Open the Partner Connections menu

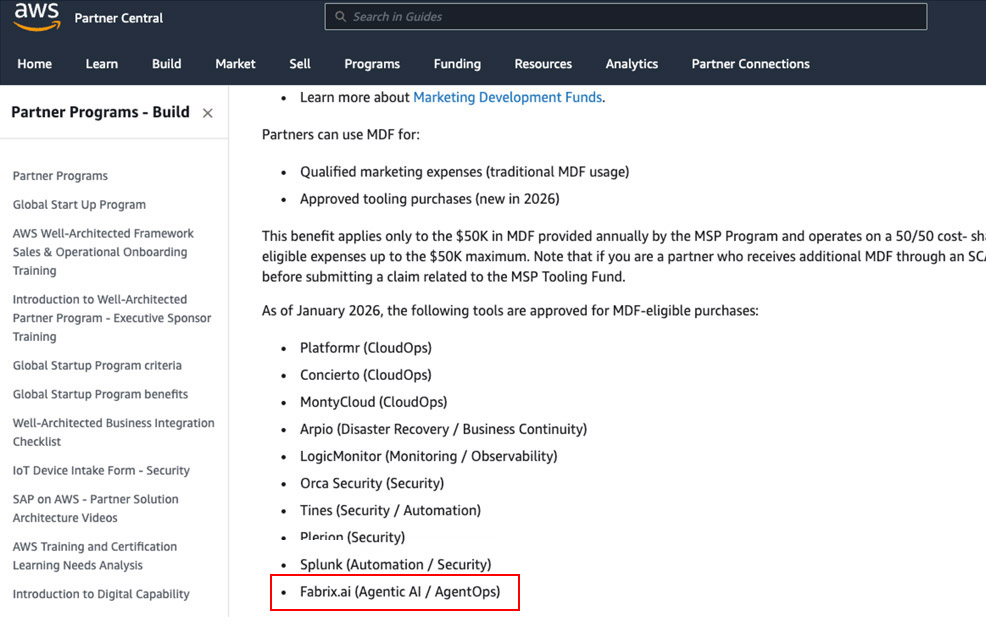coord(750,63)
